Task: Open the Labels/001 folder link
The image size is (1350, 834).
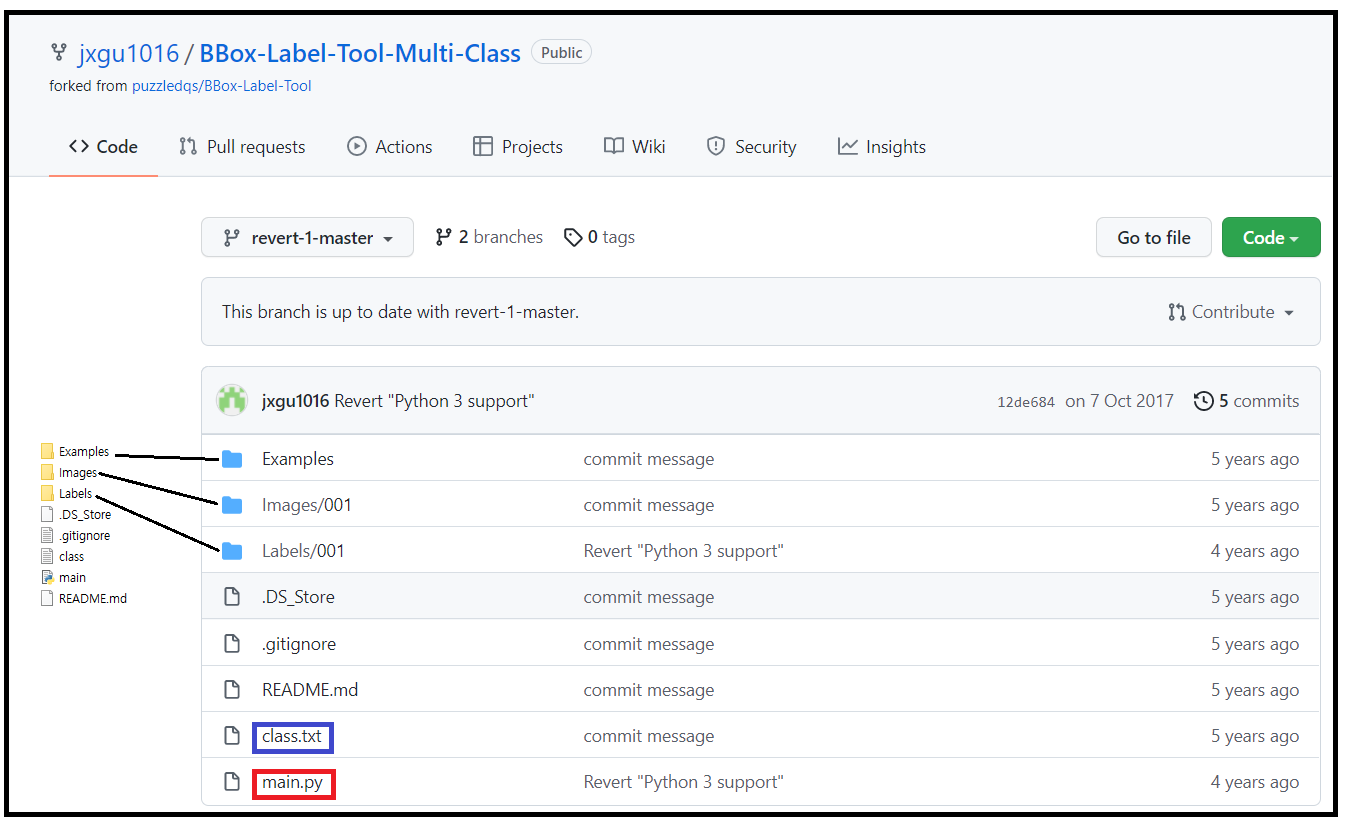Action: (x=303, y=551)
